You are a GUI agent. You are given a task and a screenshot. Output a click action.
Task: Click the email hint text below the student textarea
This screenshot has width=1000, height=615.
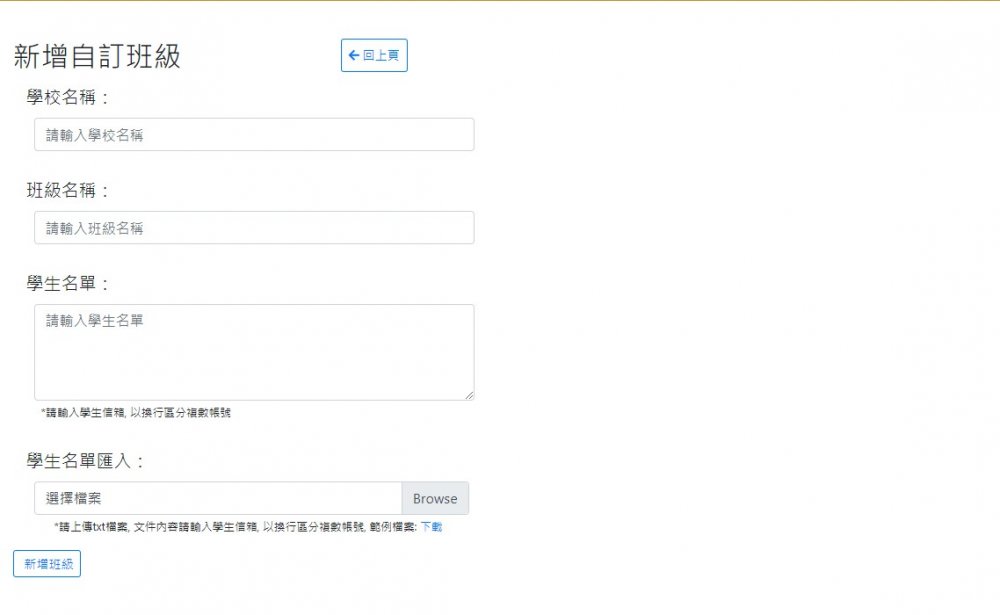[136, 413]
